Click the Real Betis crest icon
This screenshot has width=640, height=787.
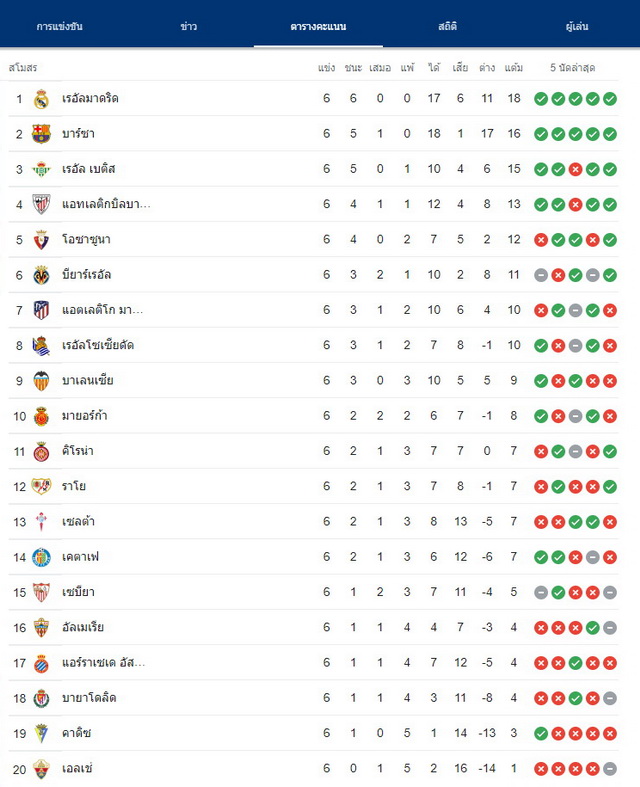pyautogui.click(x=41, y=169)
